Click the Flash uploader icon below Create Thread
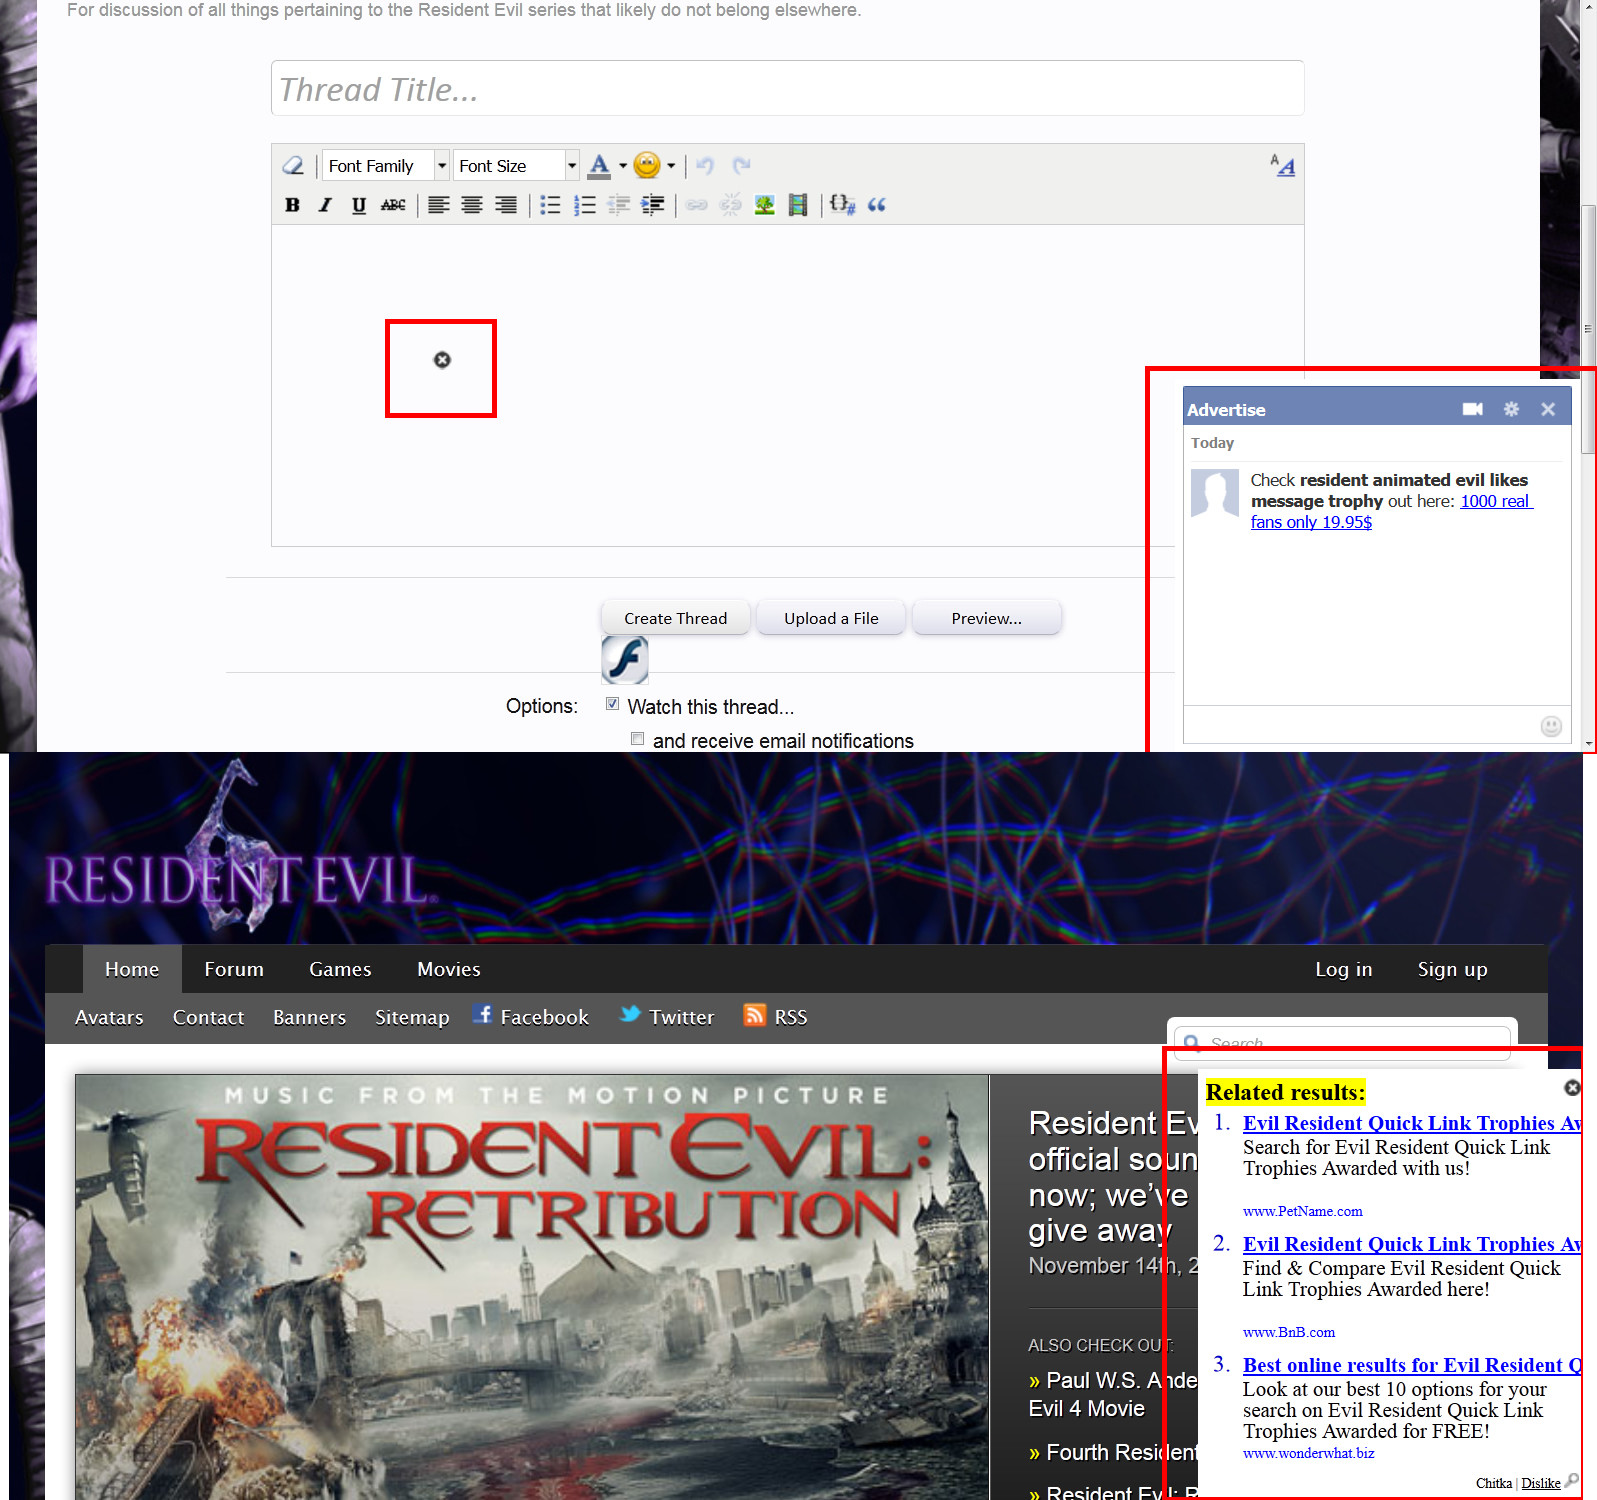1597x1500 pixels. 625,660
